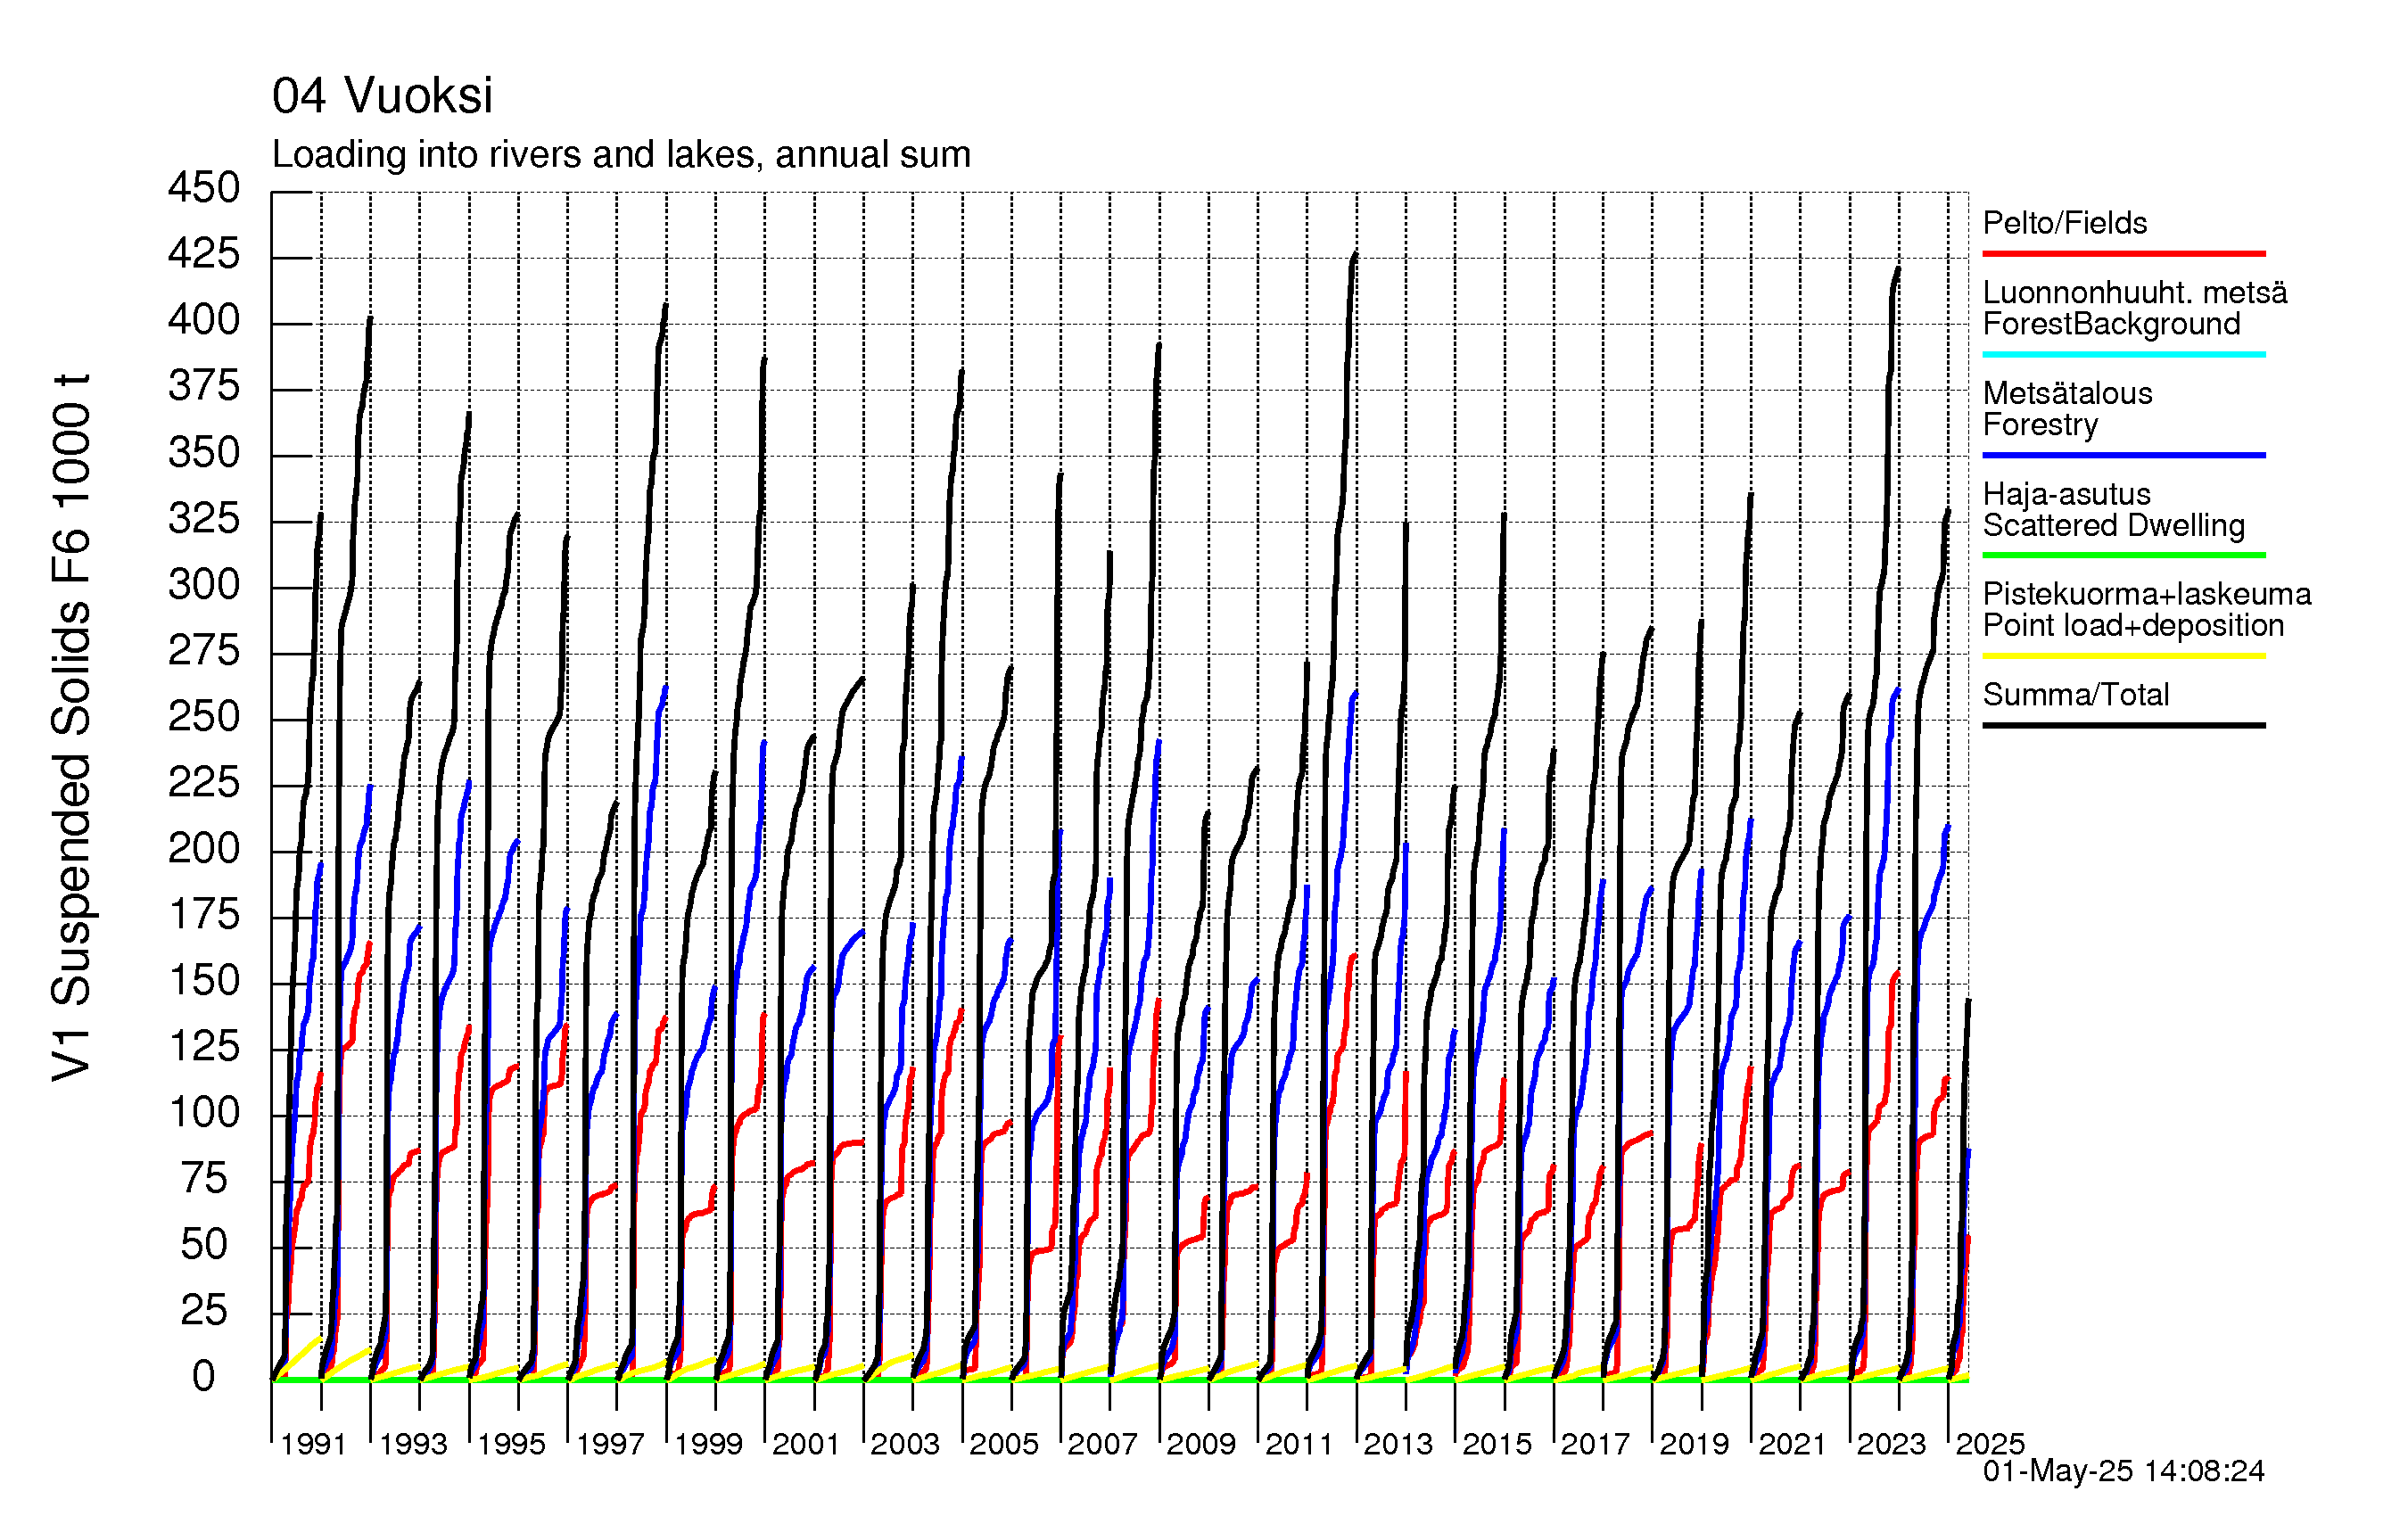Screen dimensions: 2408x1516
Task: Click the y-axis value 200
Action: coord(204,849)
